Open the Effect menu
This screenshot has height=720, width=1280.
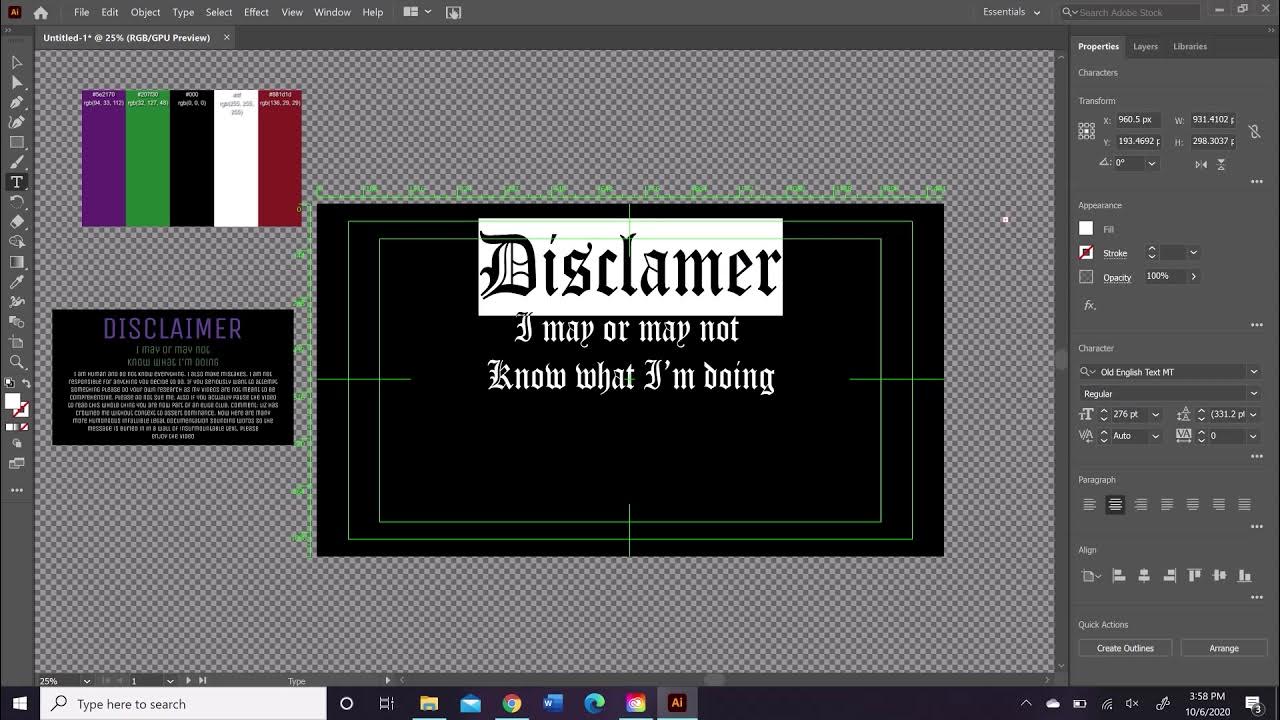tap(256, 12)
